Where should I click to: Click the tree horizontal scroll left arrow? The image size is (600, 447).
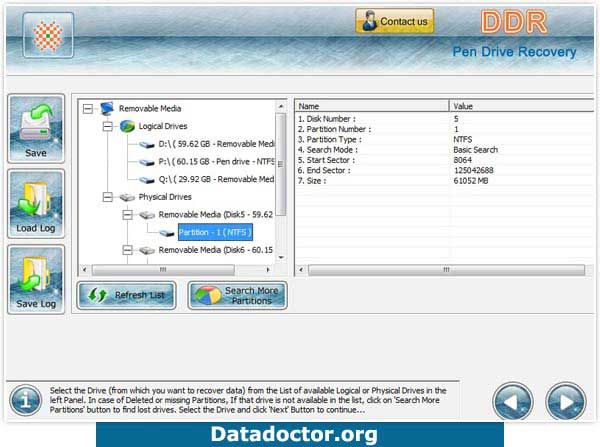coord(85,270)
